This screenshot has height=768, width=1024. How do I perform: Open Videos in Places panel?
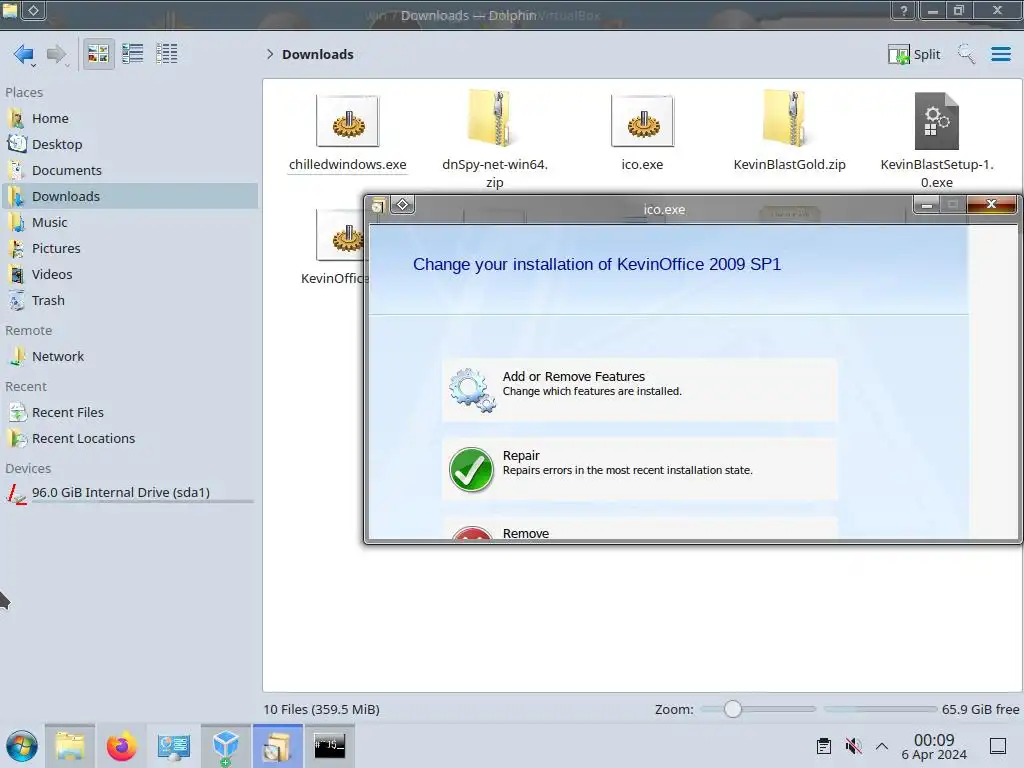tap(129, 275)
